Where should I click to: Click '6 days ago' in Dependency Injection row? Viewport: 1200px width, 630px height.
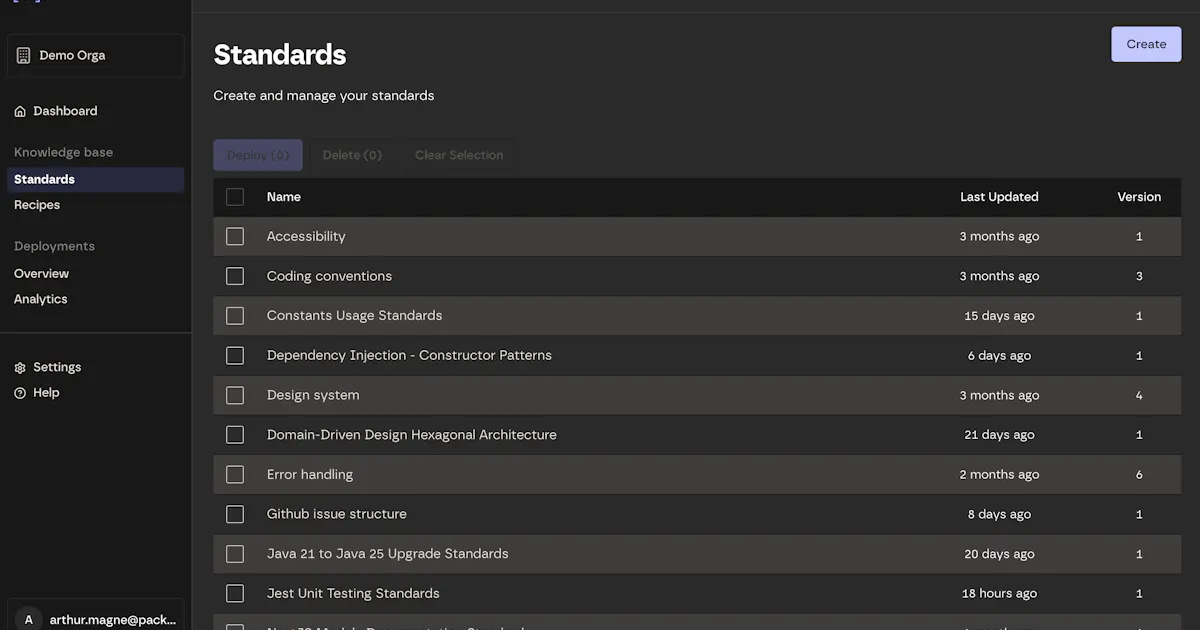coord(999,356)
